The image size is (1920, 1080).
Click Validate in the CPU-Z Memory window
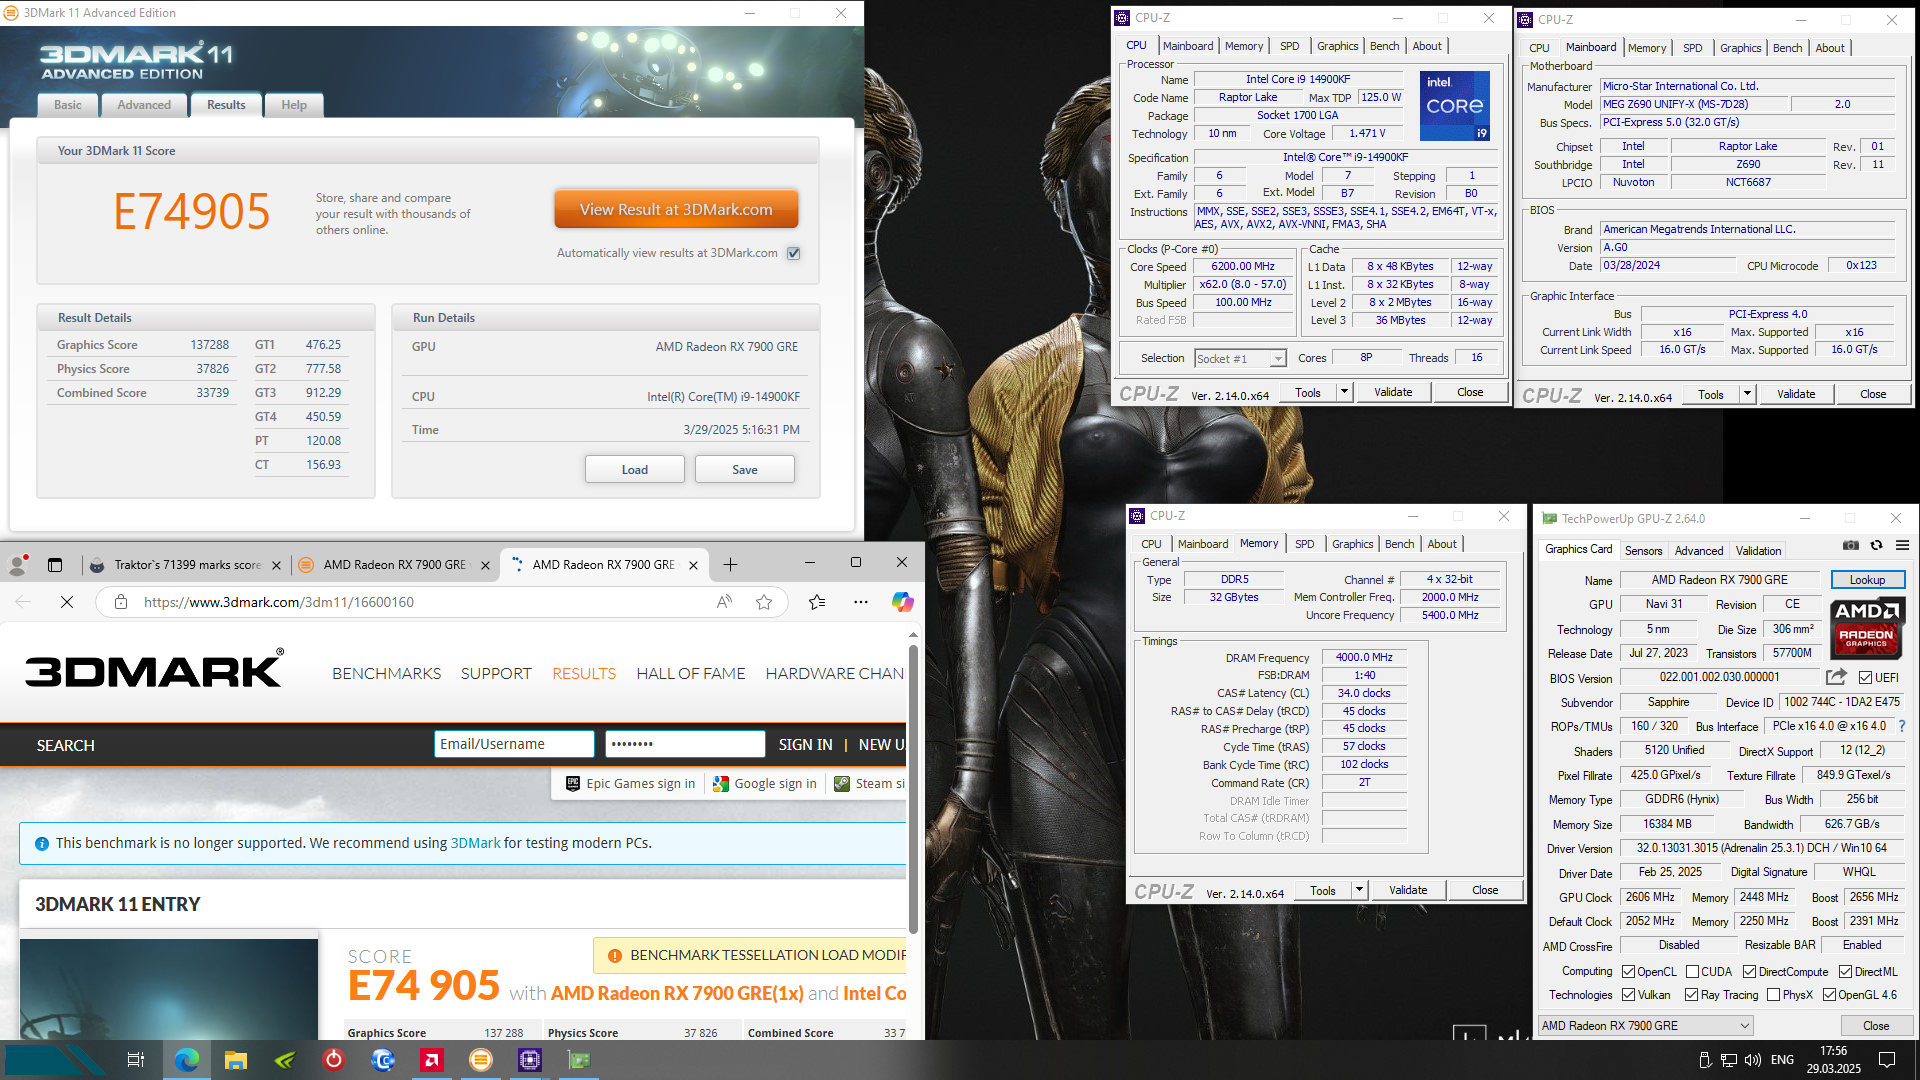[1408, 890]
